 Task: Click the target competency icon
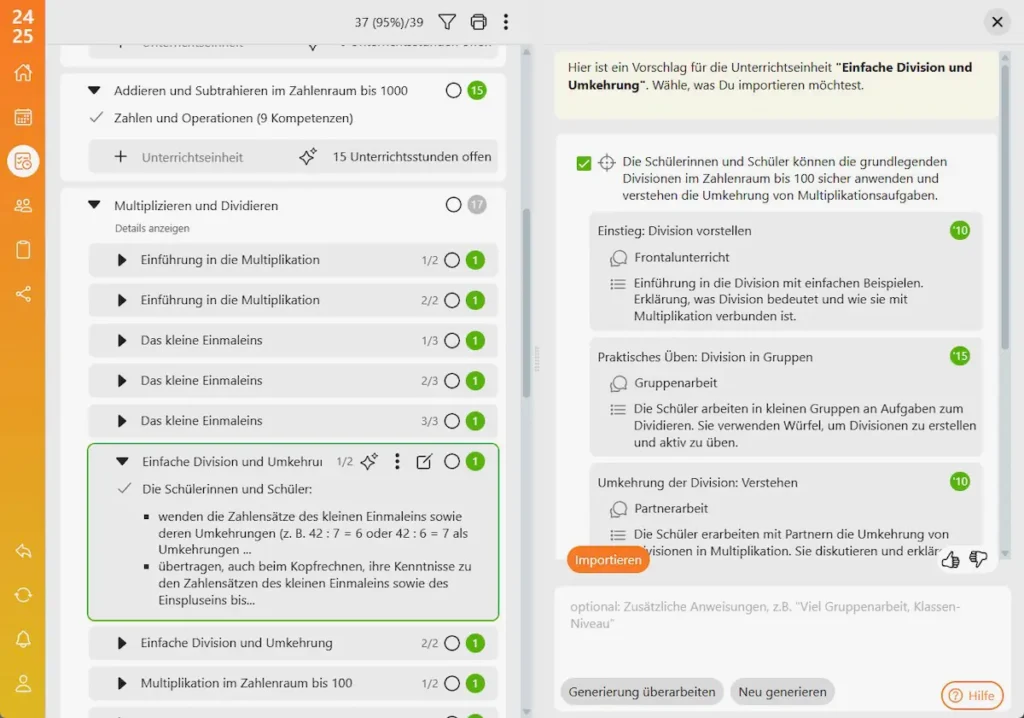[607, 162]
